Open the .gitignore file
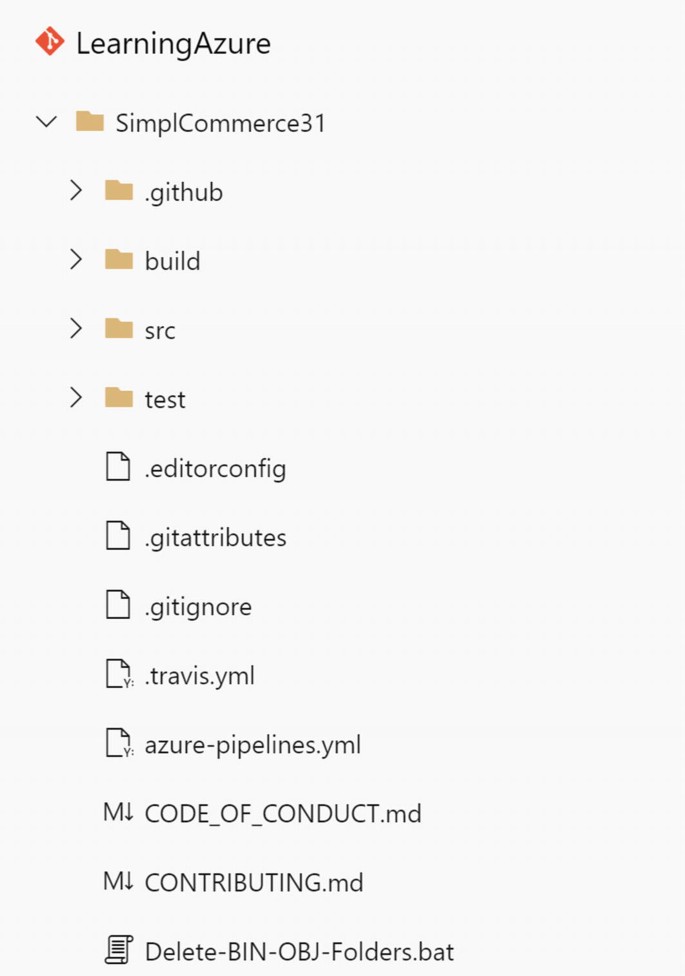 tap(197, 605)
